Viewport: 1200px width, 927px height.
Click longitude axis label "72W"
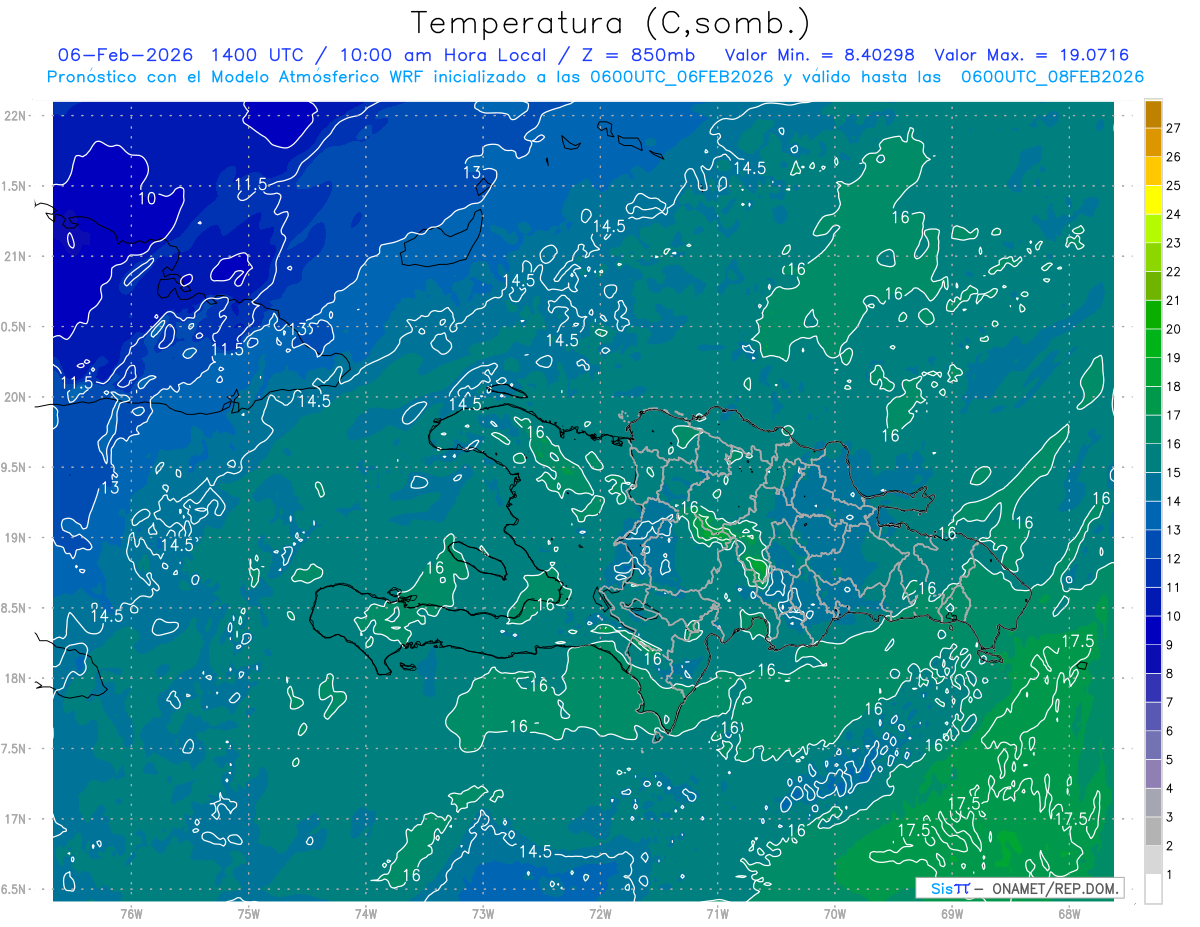[x=600, y=914]
